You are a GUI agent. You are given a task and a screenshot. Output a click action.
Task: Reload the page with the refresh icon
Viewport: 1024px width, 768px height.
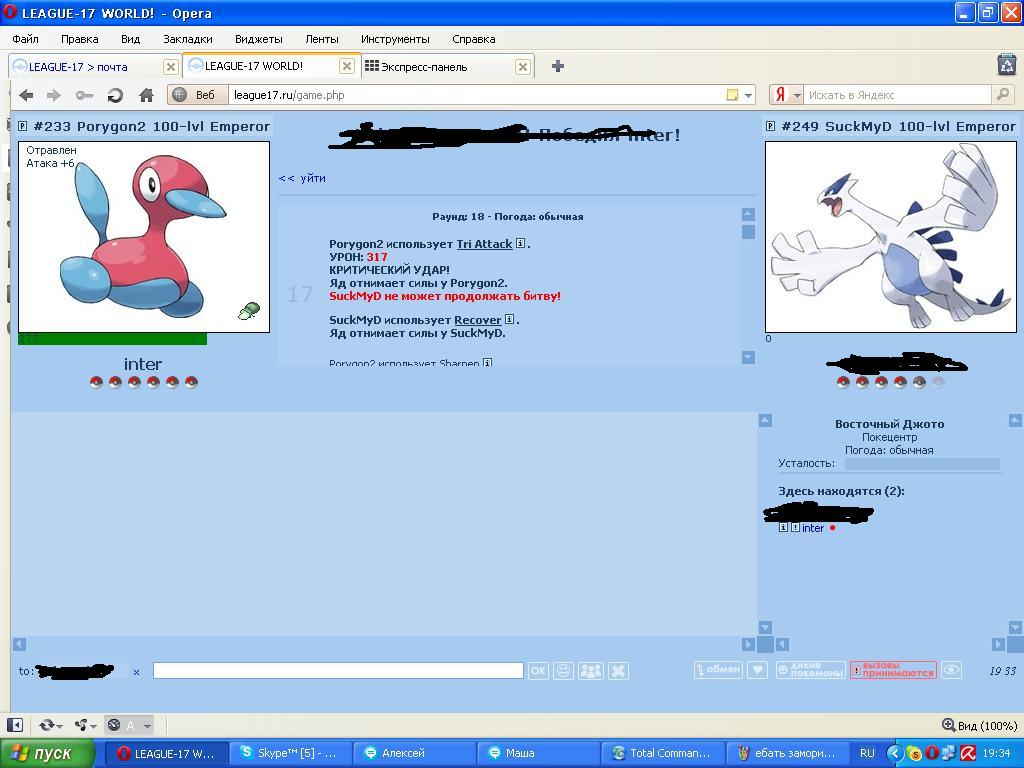tap(115, 95)
